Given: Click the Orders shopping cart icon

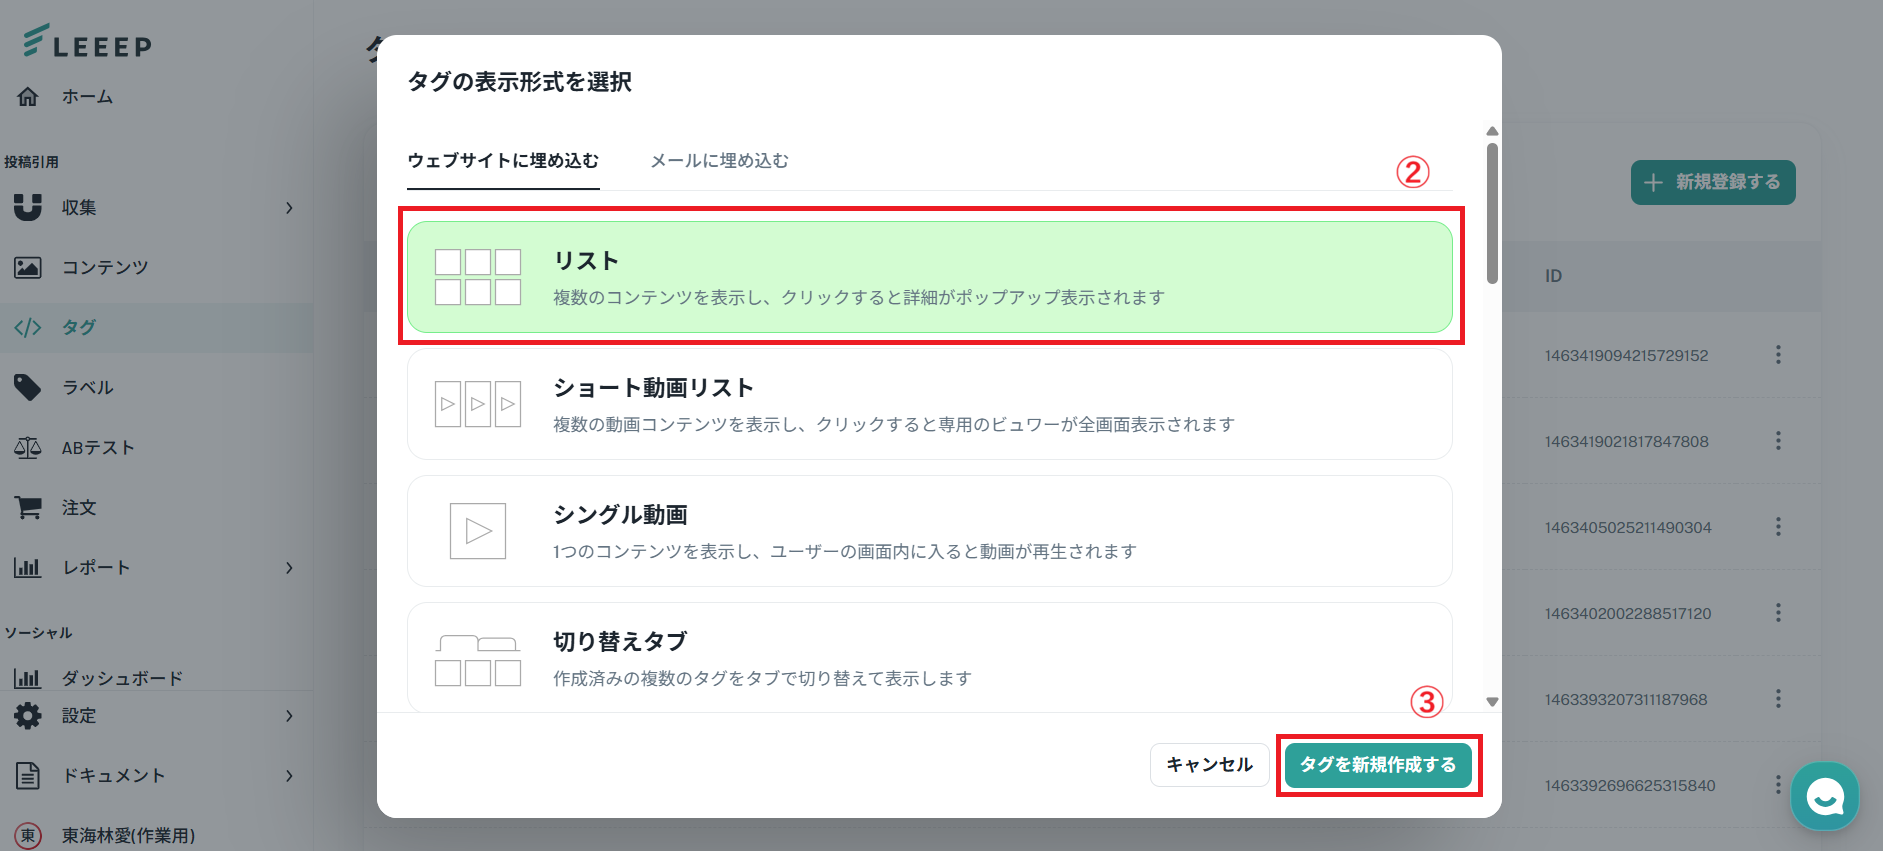Looking at the screenshot, I should [x=28, y=507].
